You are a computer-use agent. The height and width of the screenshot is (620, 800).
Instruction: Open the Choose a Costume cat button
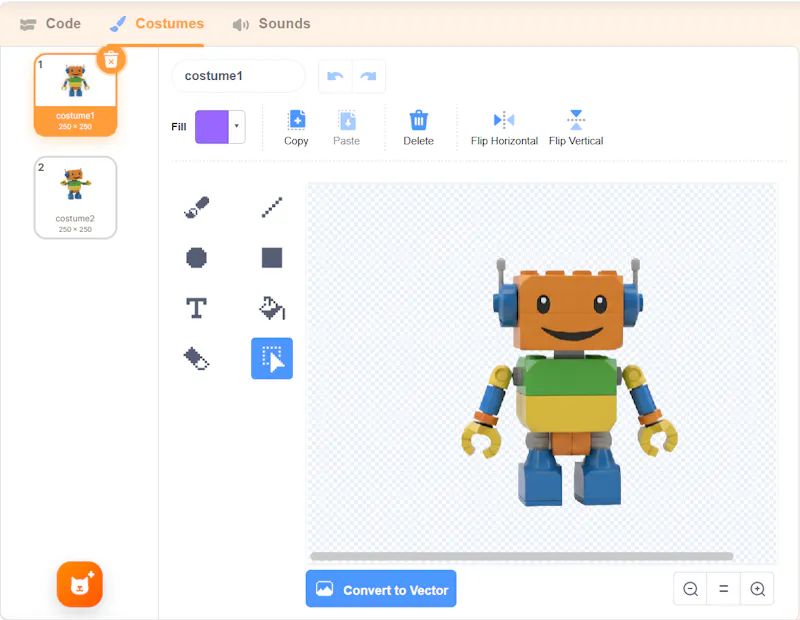coord(80,584)
